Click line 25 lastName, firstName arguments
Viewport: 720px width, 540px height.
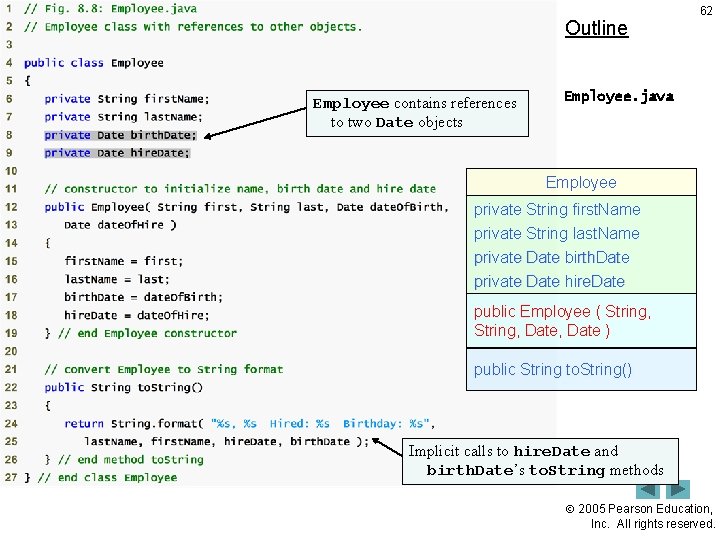point(227,441)
